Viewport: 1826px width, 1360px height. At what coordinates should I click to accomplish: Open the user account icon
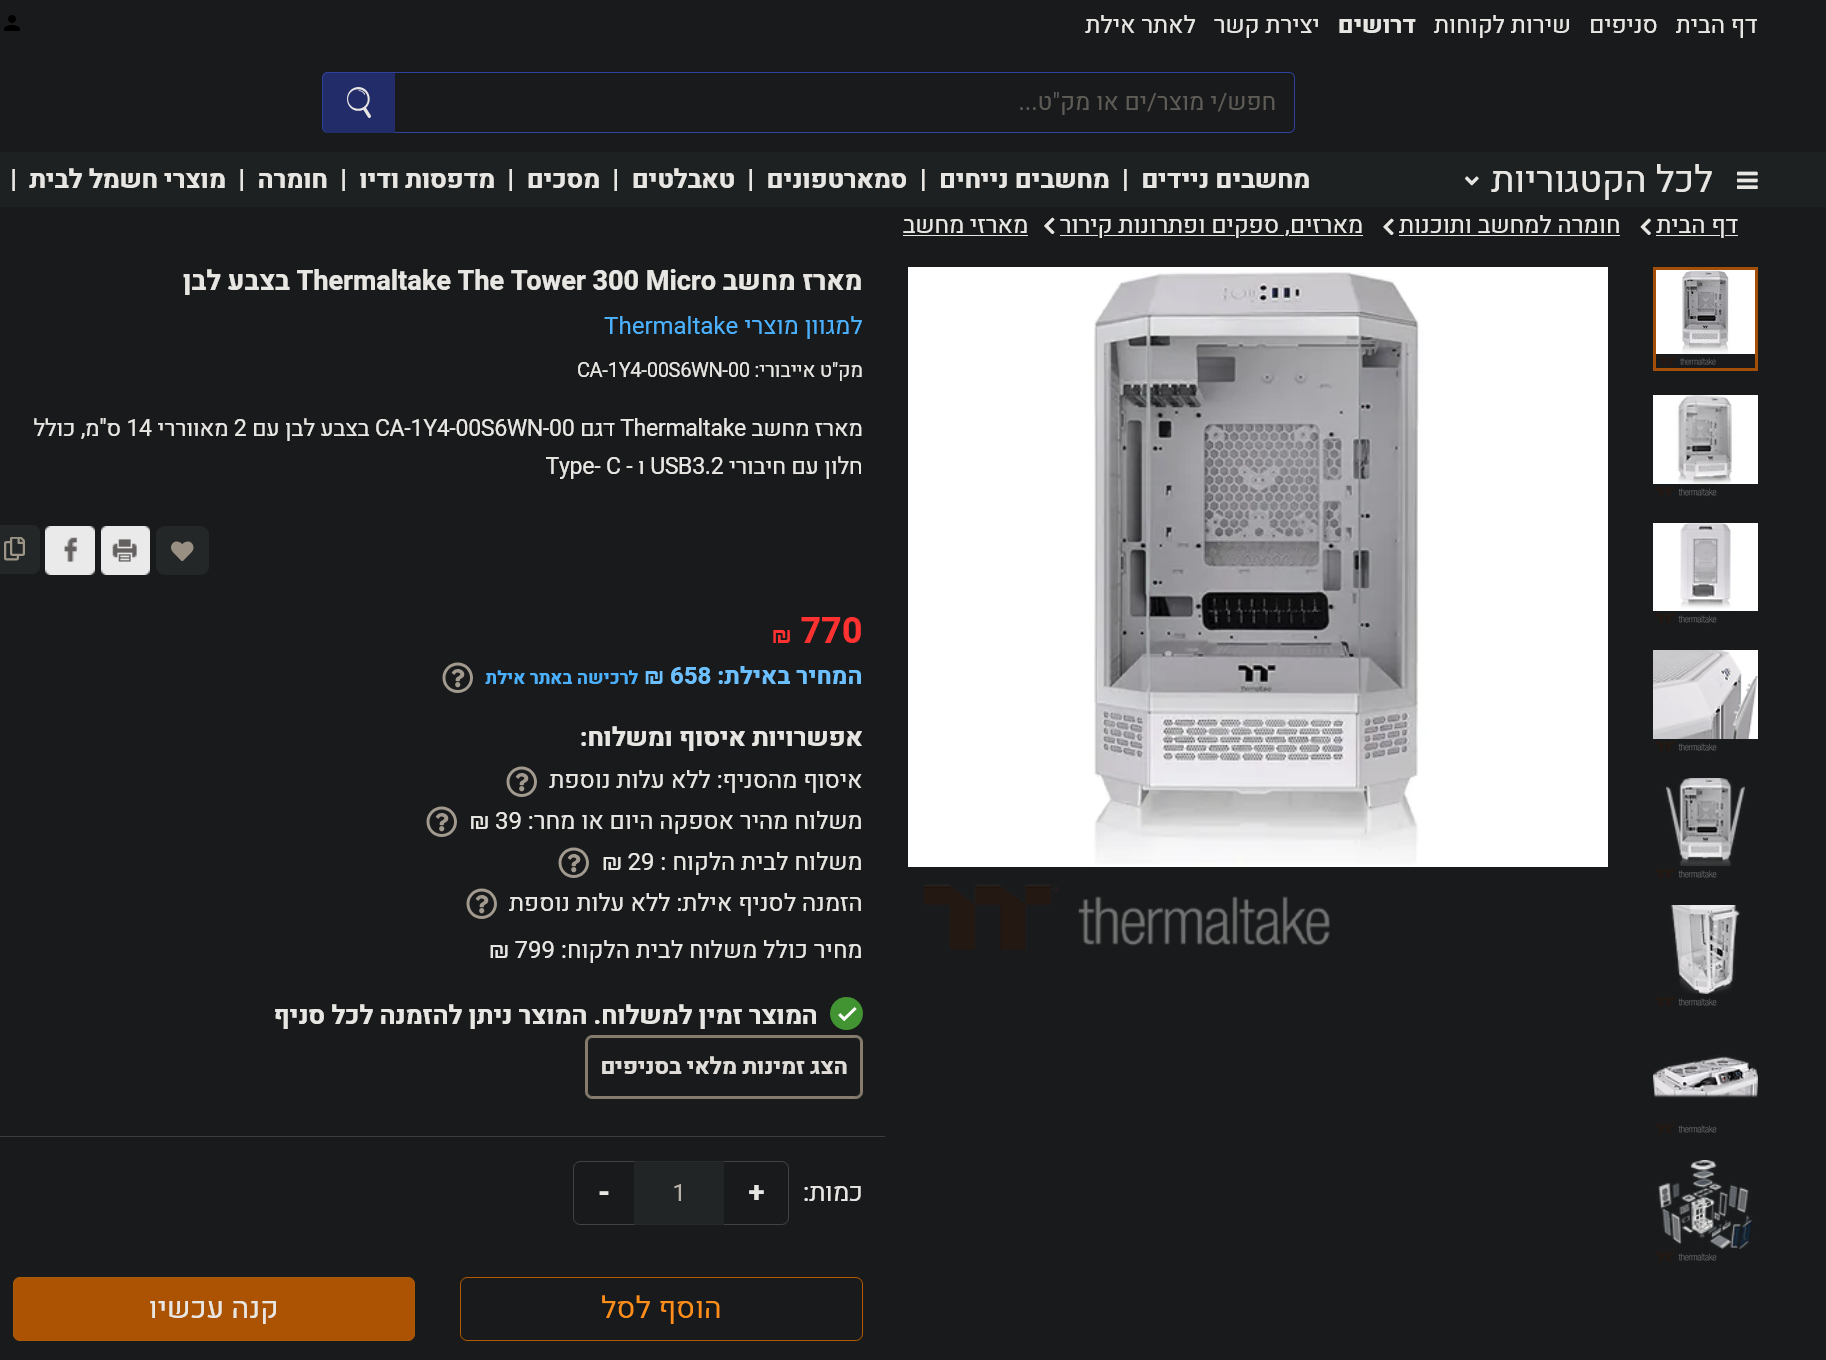click(12, 23)
